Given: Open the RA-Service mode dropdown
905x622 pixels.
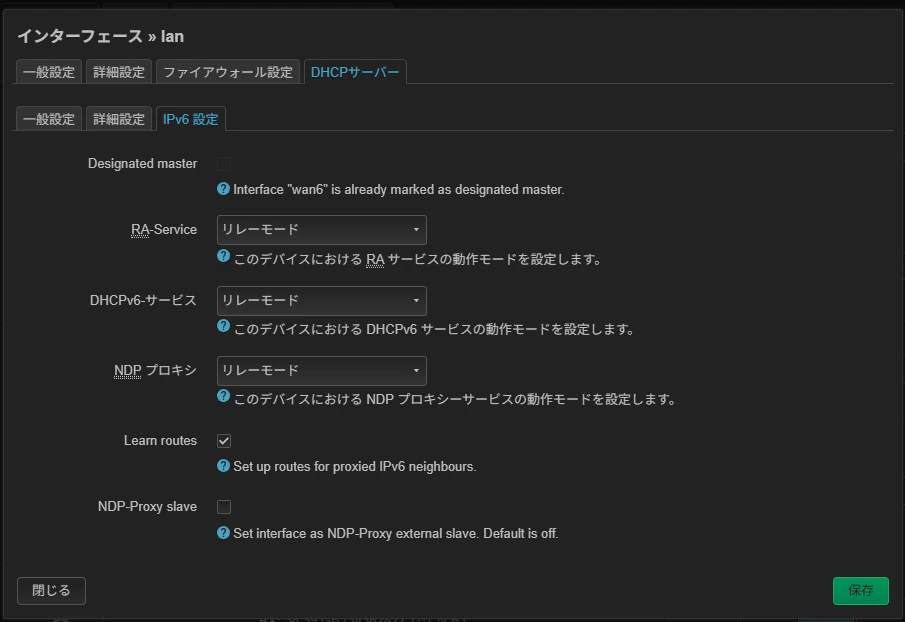Looking at the screenshot, I should [321, 230].
